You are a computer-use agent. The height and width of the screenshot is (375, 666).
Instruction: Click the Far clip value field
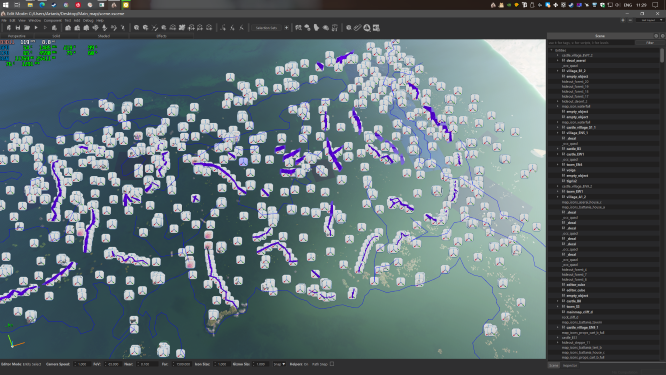[183, 364]
